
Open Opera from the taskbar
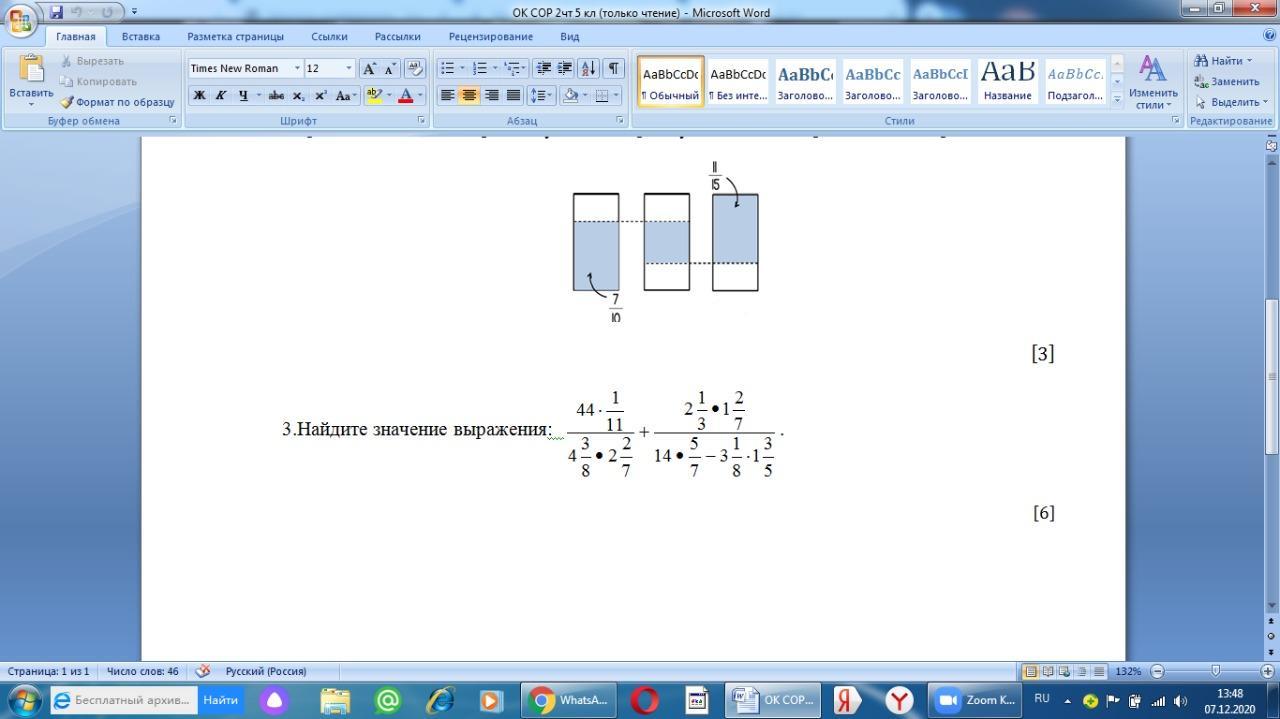tap(644, 700)
